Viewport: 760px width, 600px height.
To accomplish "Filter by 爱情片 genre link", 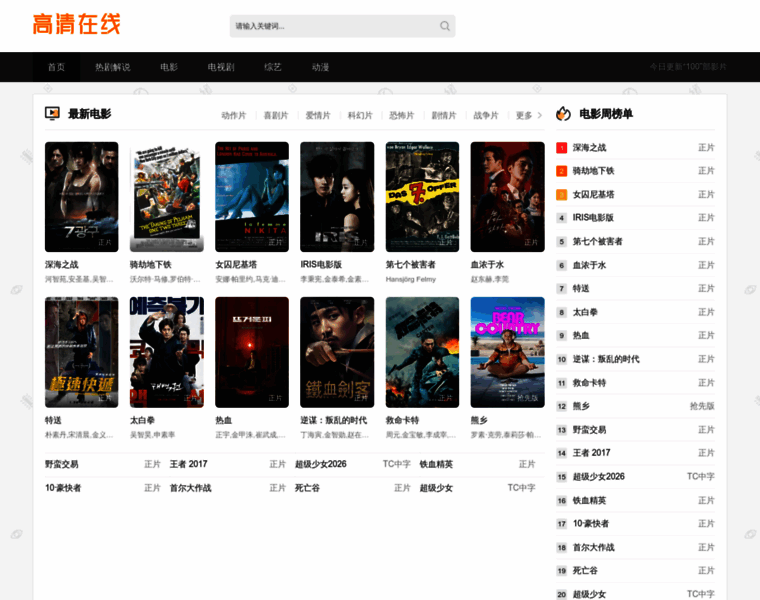I will (318, 115).
